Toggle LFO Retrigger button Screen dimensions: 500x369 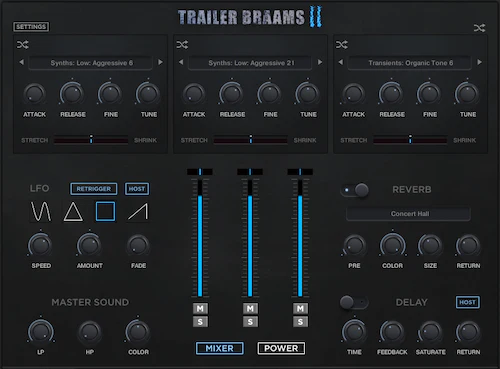coord(94,189)
